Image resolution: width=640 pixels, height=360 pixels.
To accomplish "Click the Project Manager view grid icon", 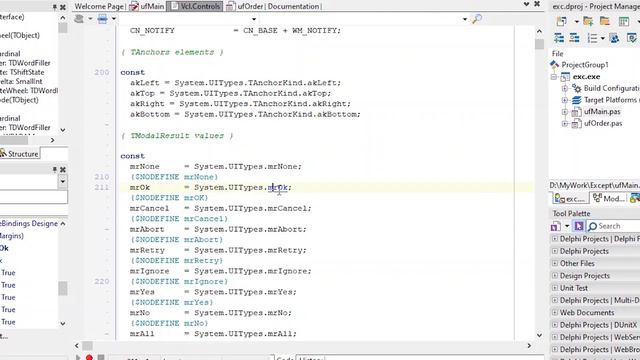I will point(624,21).
